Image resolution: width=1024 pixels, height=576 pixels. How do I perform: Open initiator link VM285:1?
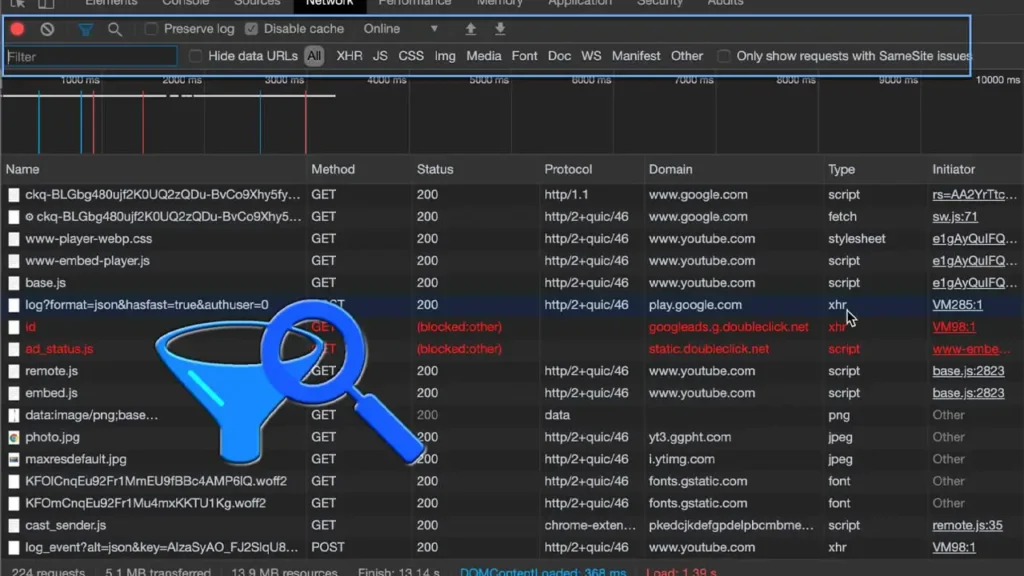[x=957, y=305]
